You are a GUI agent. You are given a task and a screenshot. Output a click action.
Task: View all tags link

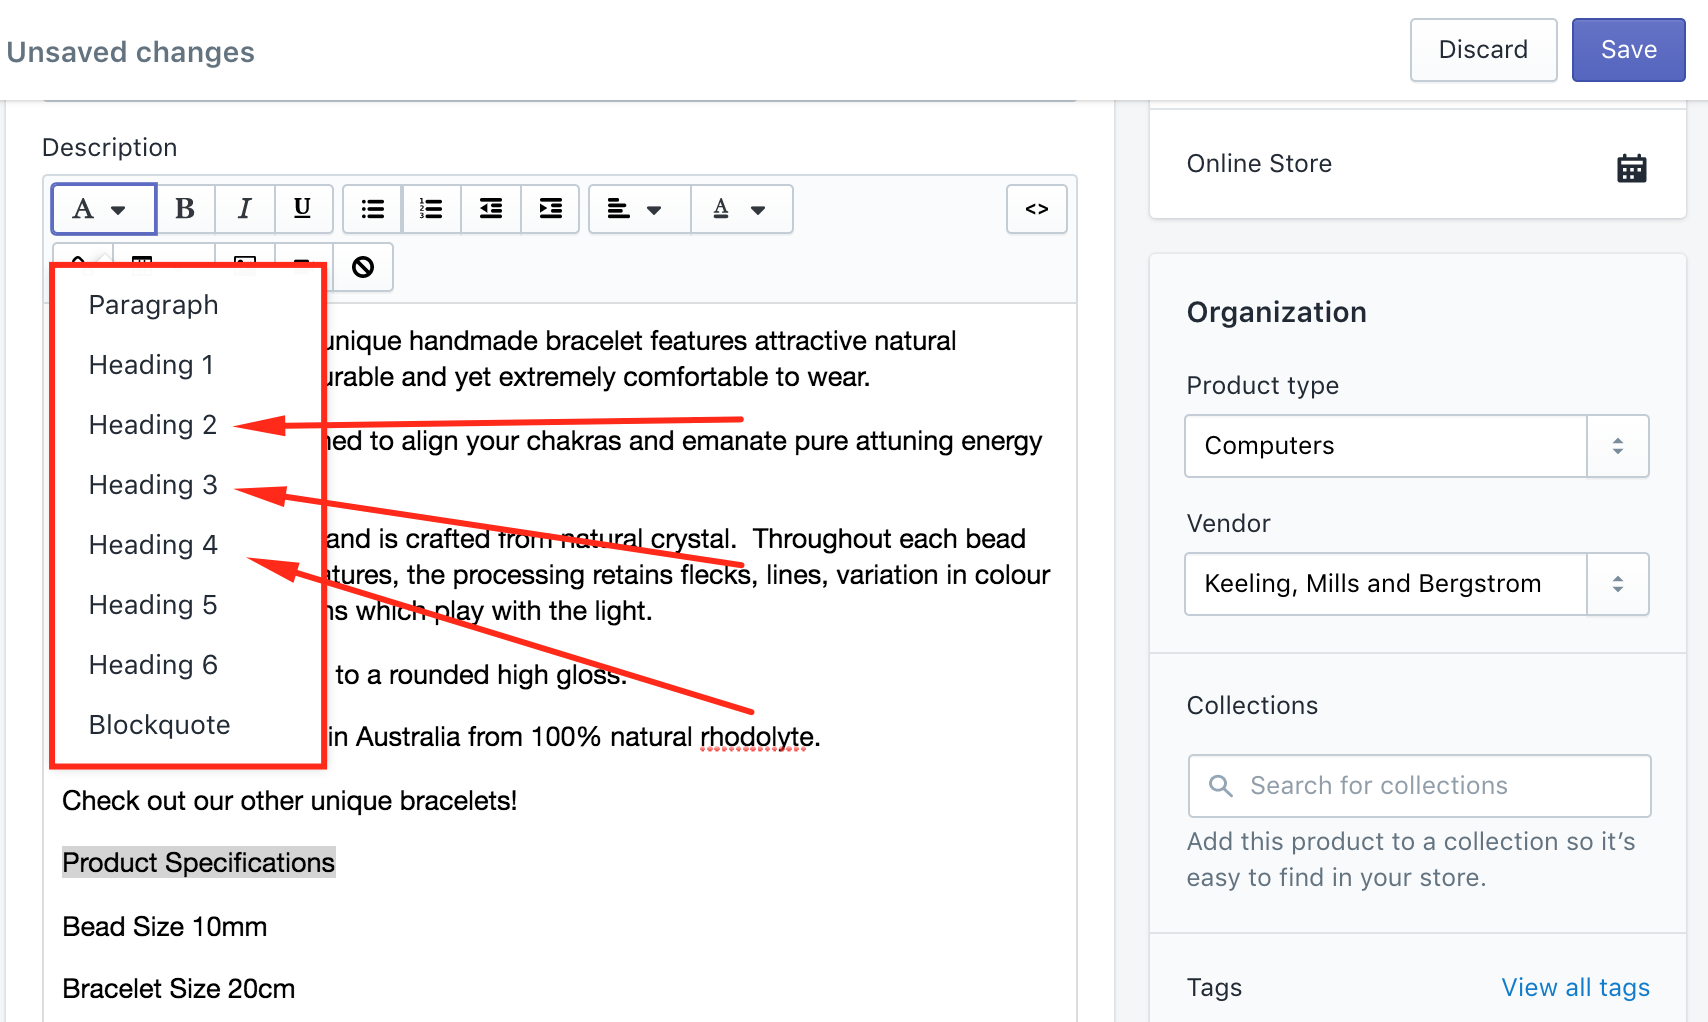pyautogui.click(x=1575, y=987)
